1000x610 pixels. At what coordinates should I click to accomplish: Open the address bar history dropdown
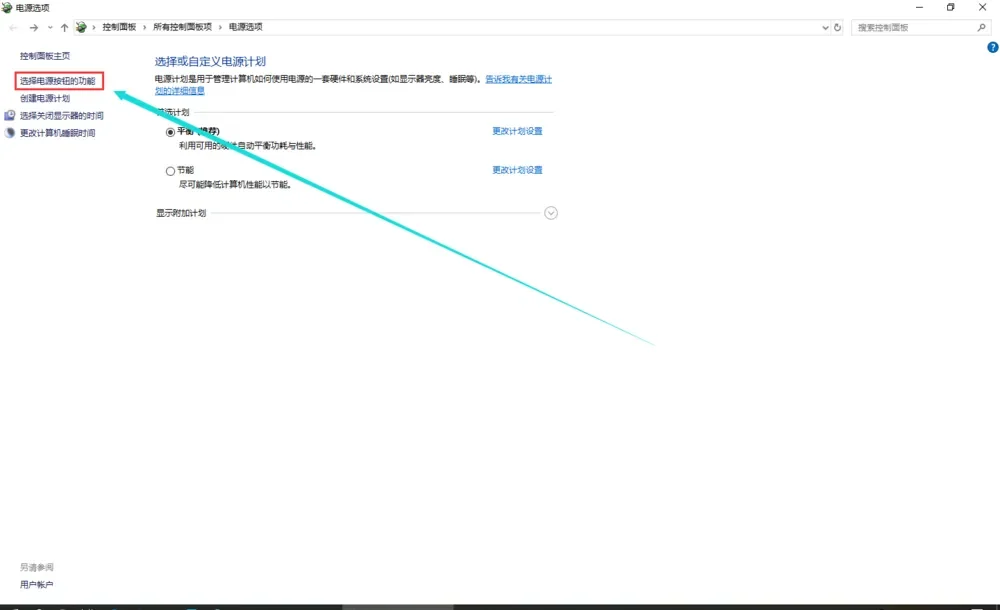click(825, 27)
